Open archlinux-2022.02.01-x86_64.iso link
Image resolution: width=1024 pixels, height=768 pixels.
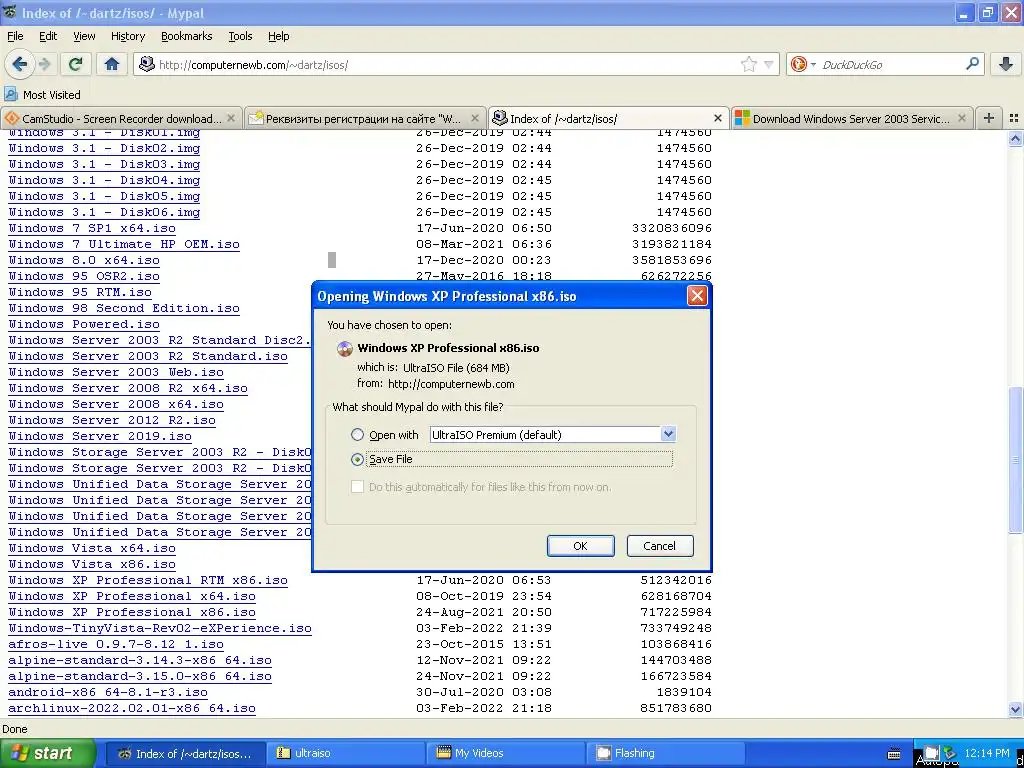coord(132,708)
